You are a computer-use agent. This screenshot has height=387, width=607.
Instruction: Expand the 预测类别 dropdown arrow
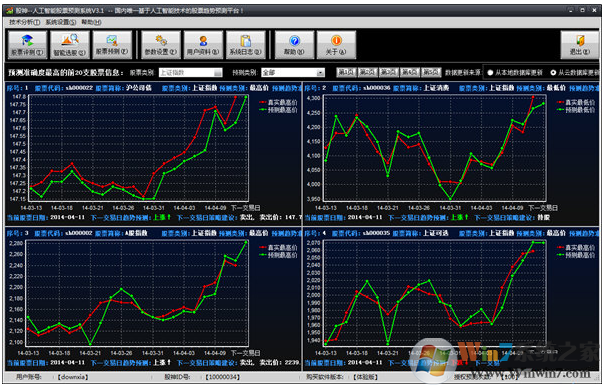(321, 72)
